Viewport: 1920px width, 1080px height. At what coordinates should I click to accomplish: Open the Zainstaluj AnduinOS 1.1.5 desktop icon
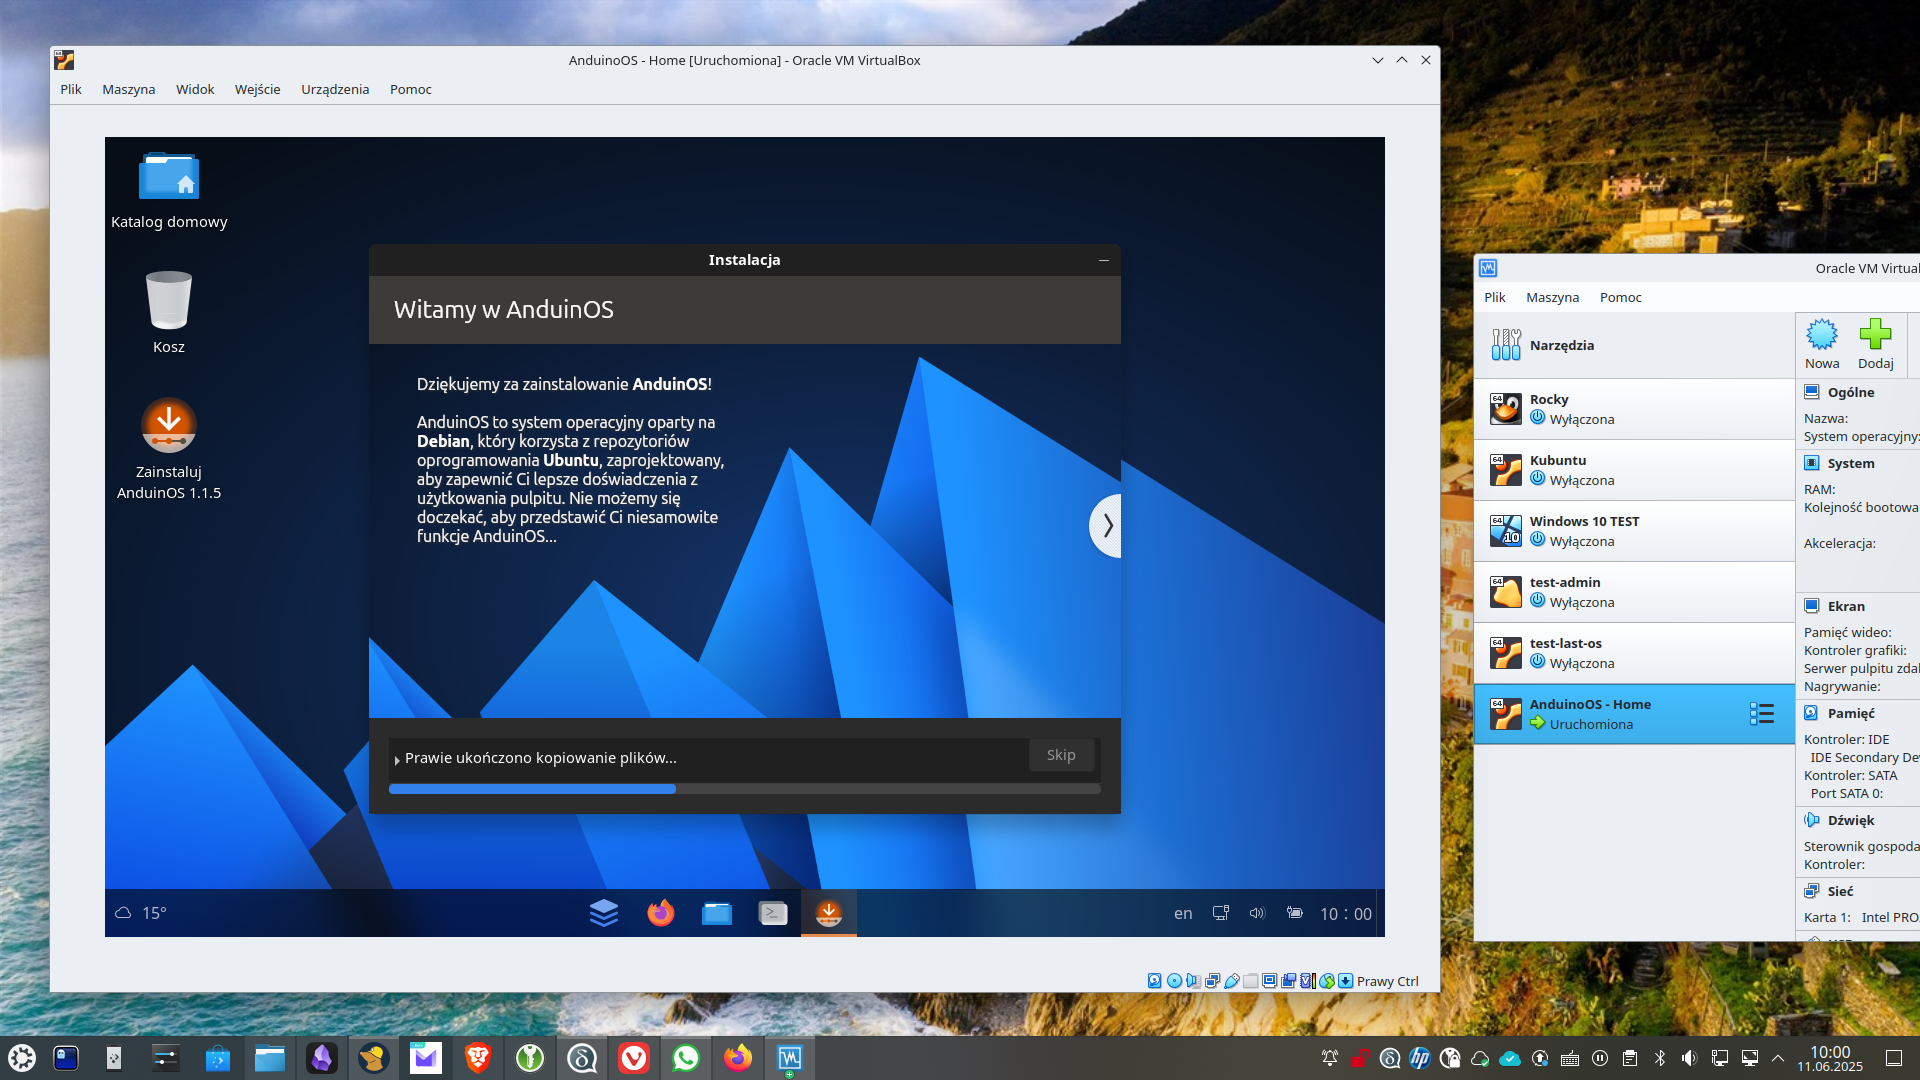168,449
